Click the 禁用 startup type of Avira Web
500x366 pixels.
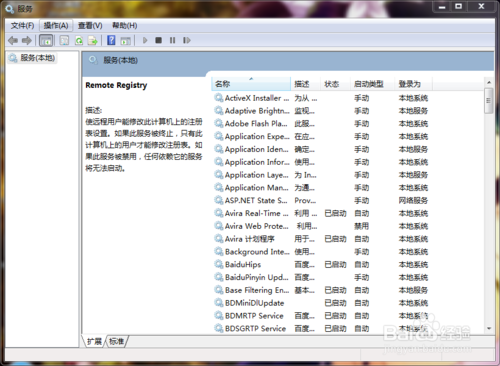point(362,226)
